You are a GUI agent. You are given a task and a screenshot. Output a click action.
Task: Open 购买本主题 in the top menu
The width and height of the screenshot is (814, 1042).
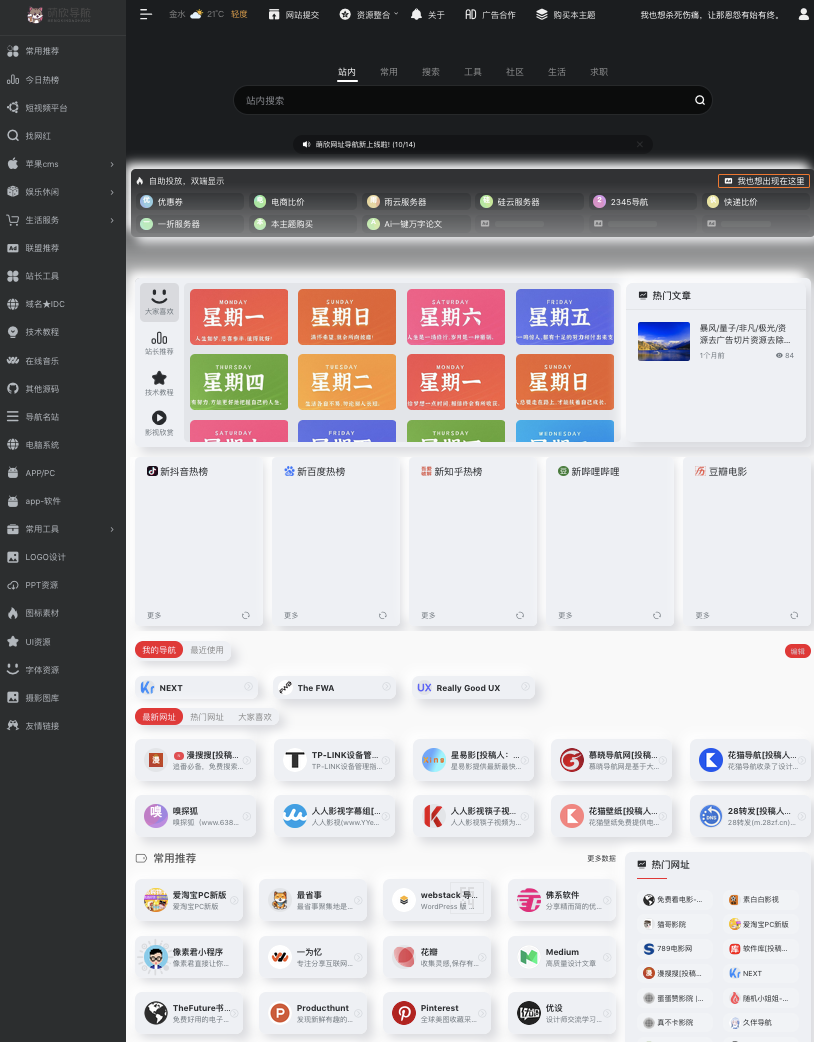565,14
